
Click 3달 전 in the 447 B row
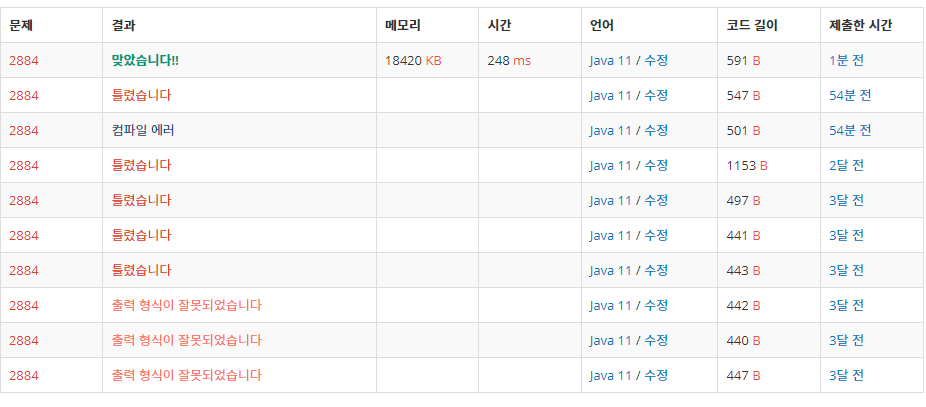pyautogui.click(x=846, y=376)
